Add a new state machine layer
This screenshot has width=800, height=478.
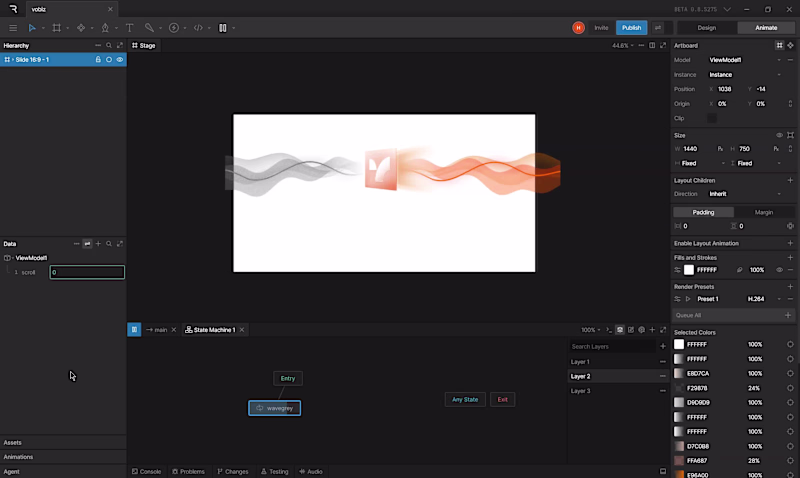point(663,346)
